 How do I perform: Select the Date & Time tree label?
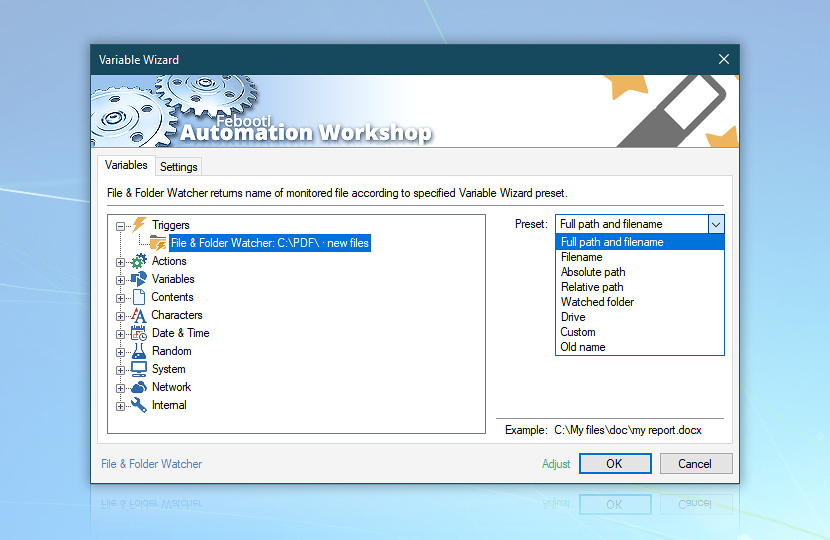pyautogui.click(x=181, y=333)
